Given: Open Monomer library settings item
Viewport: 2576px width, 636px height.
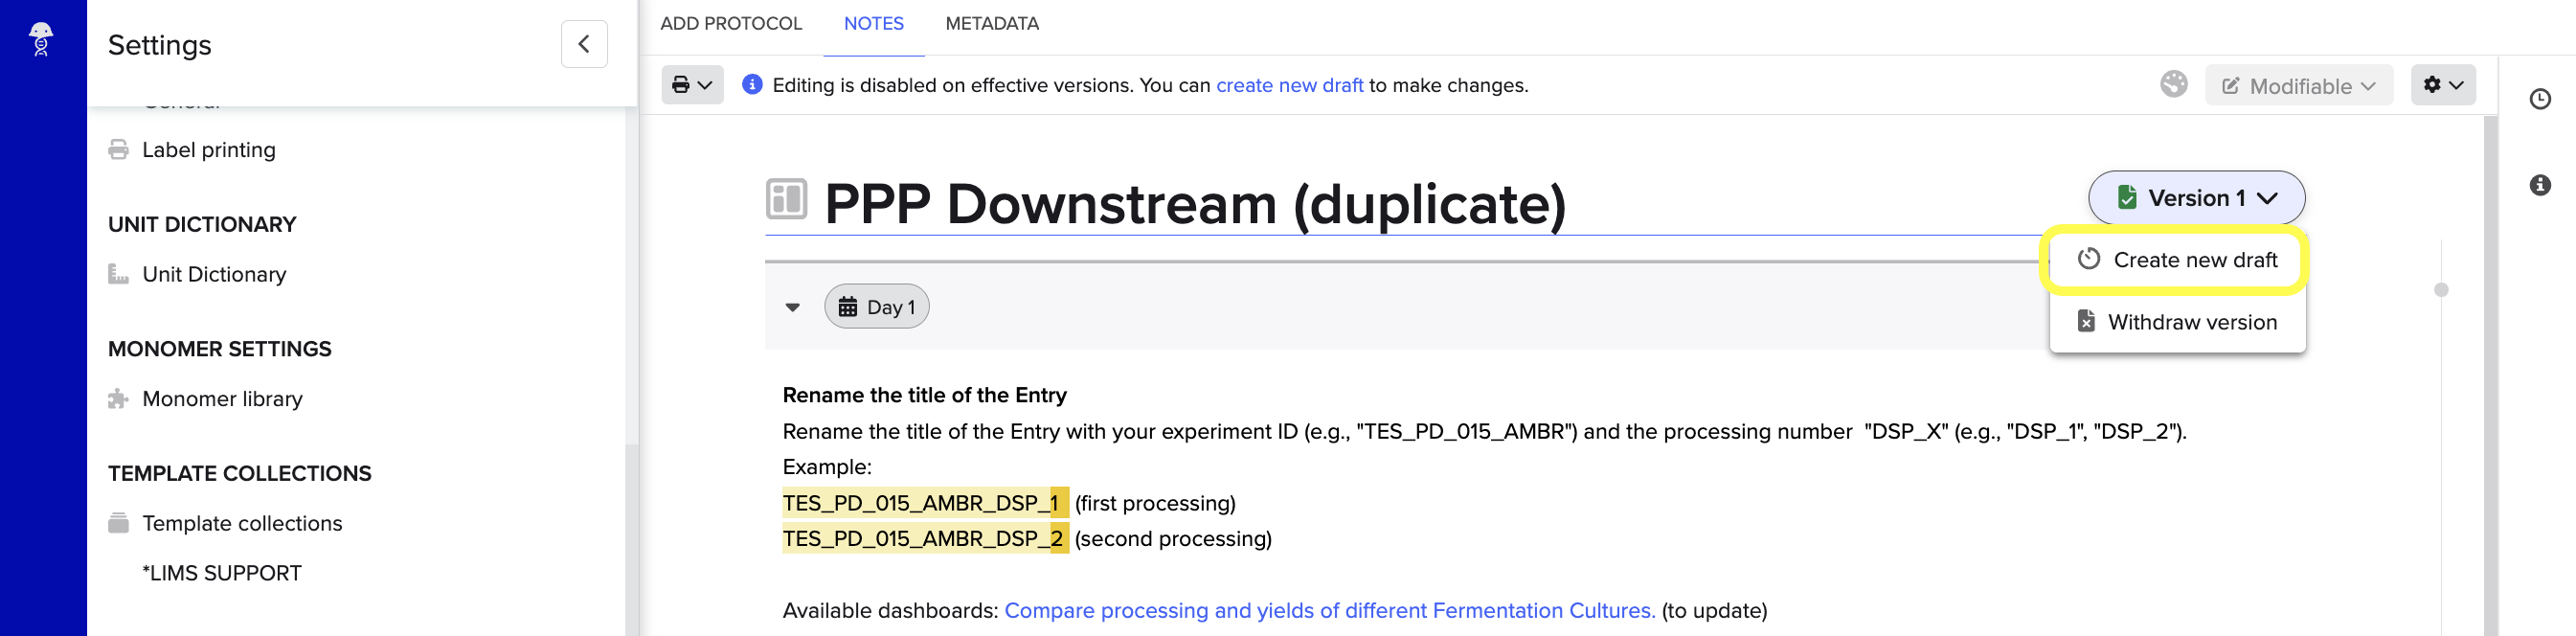Looking at the screenshot, I should point(221,399).
